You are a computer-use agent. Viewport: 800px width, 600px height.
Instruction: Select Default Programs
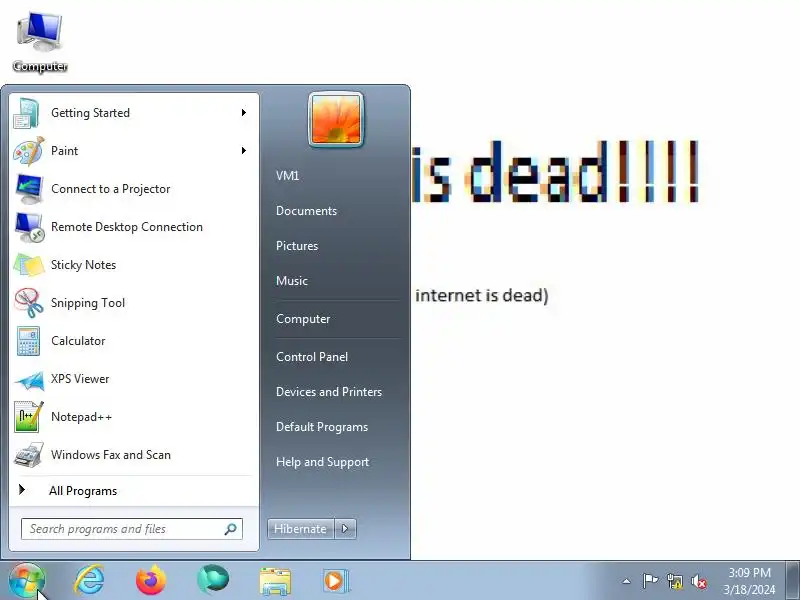pyautogui.click(x=322, y=427)
